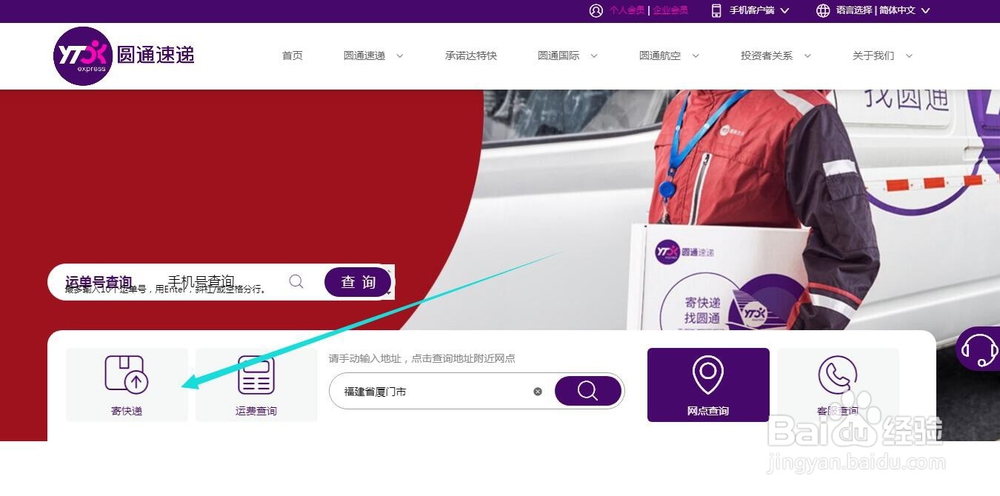
Task: Click the YTO Express logo
Action: pyautogui.click(x=123, y=56)
